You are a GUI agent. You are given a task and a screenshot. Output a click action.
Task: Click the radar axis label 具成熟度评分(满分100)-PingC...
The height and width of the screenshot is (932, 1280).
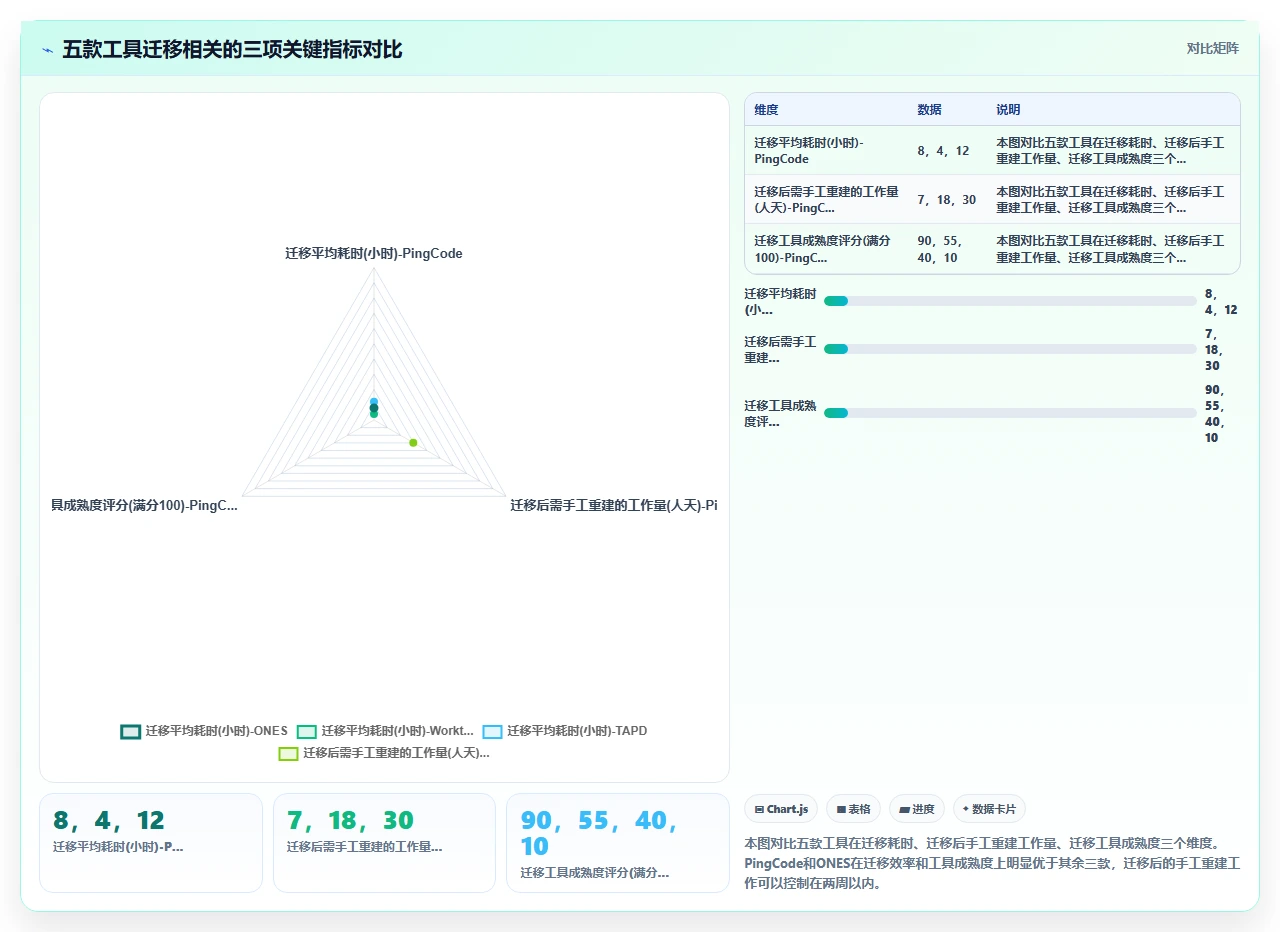pos(144,506)
